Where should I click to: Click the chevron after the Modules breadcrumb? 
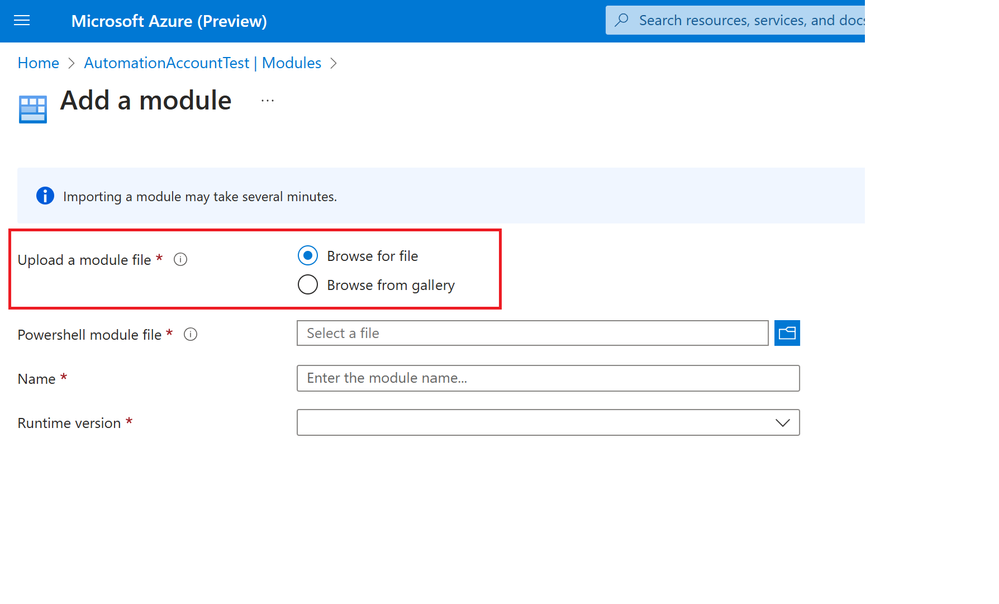coord(333,64)
